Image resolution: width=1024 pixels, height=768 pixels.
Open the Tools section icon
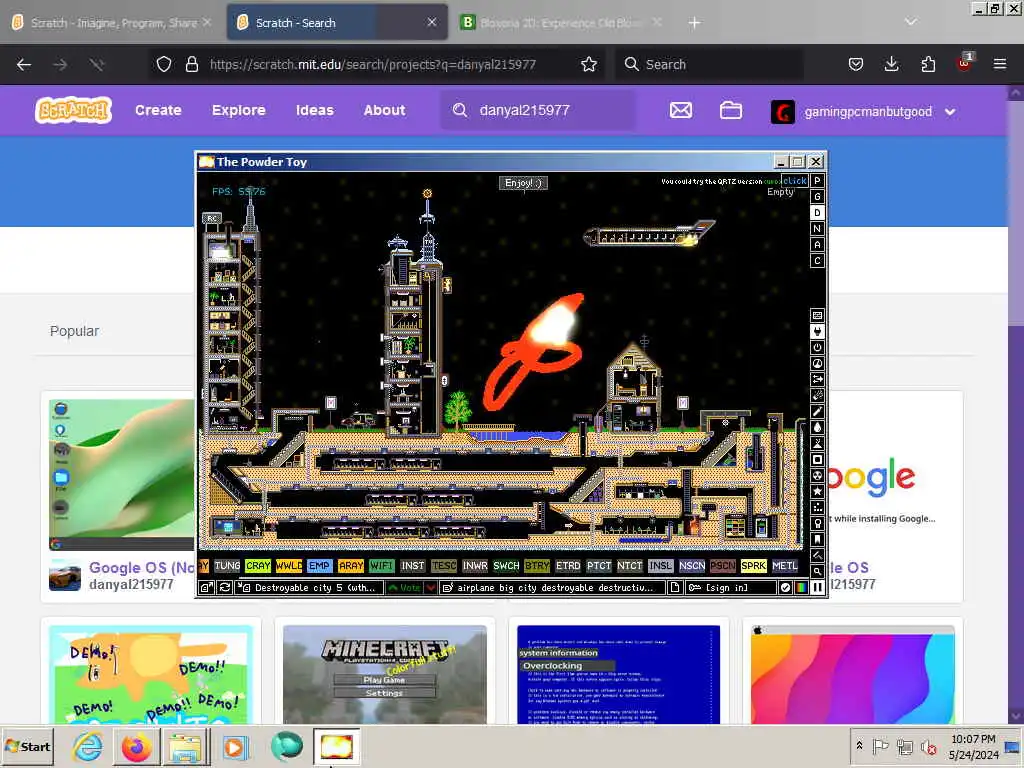817,523
